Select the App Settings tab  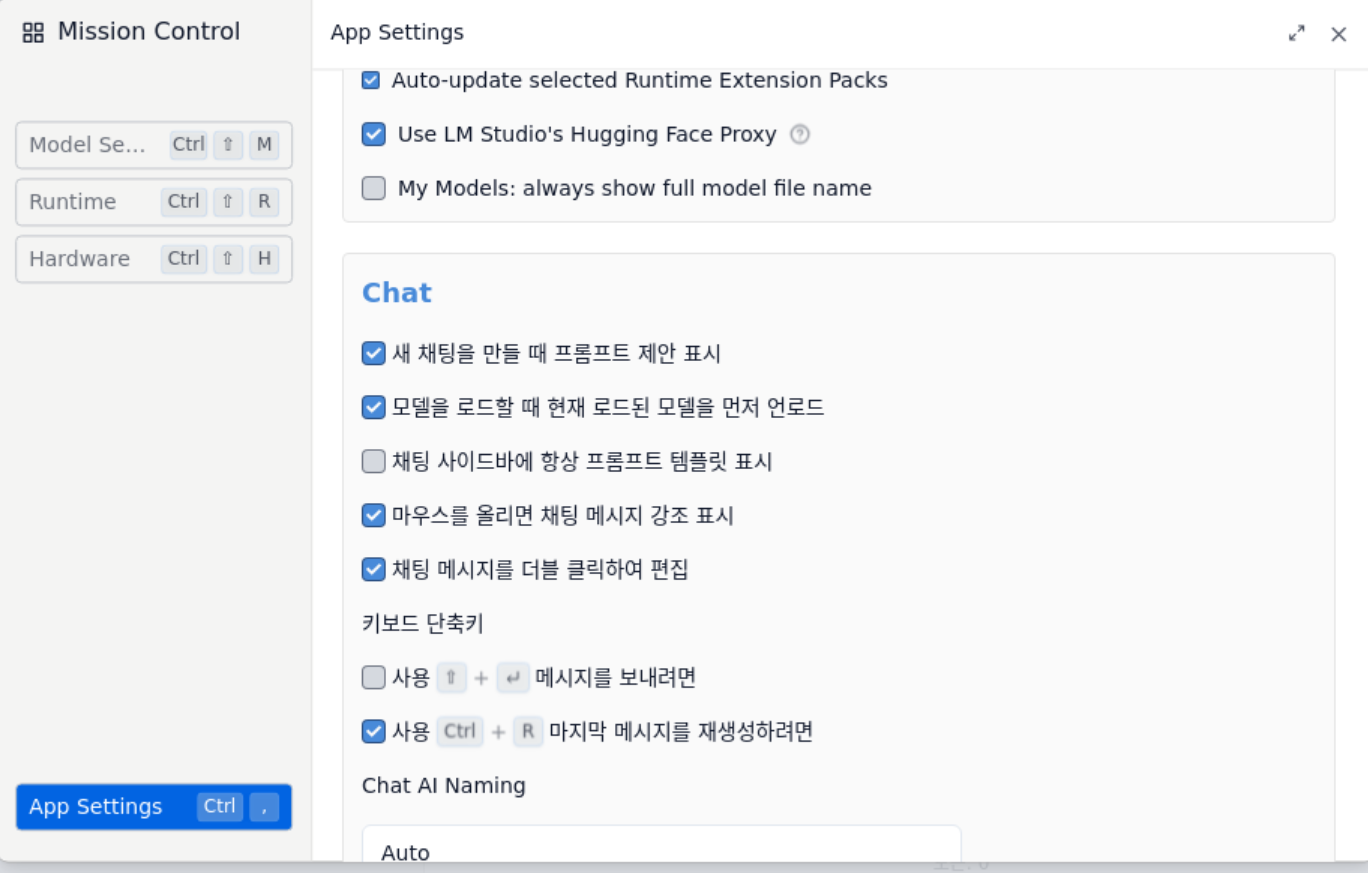point(154,807)
